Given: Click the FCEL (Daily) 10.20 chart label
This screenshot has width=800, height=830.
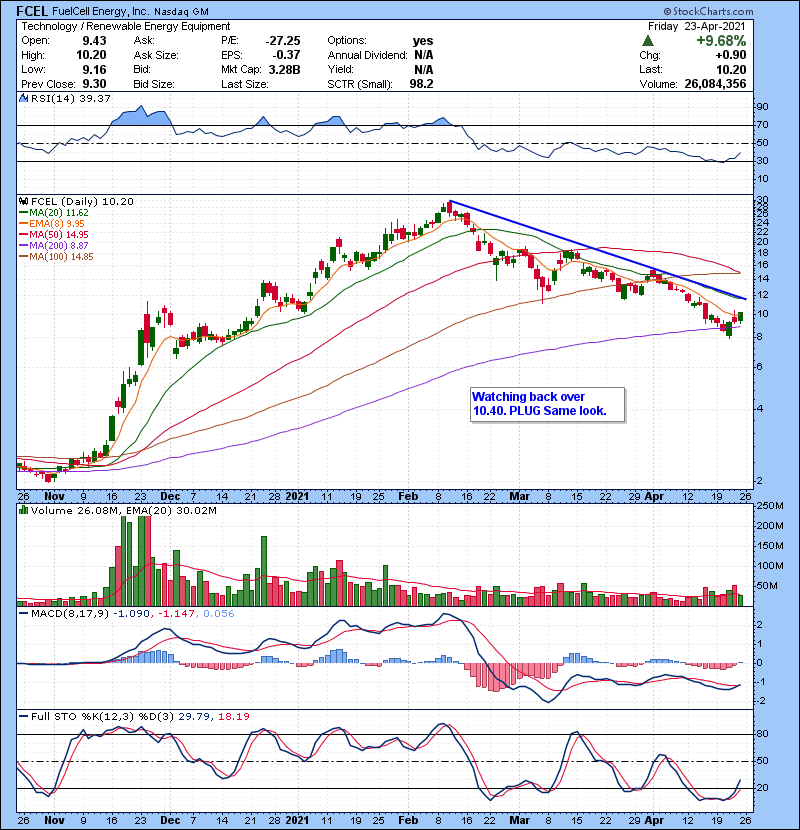Looking at the screenshot, I should click(82, 201).
